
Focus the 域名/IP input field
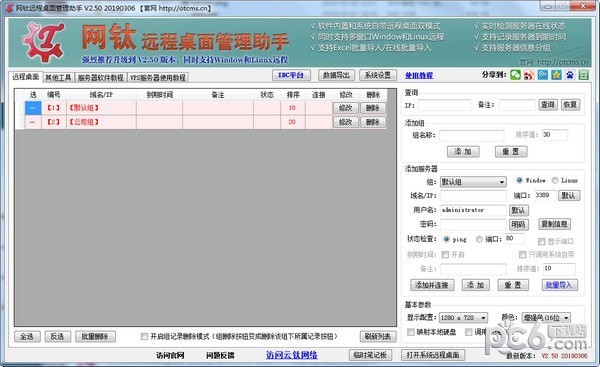(x=473, y=196)
